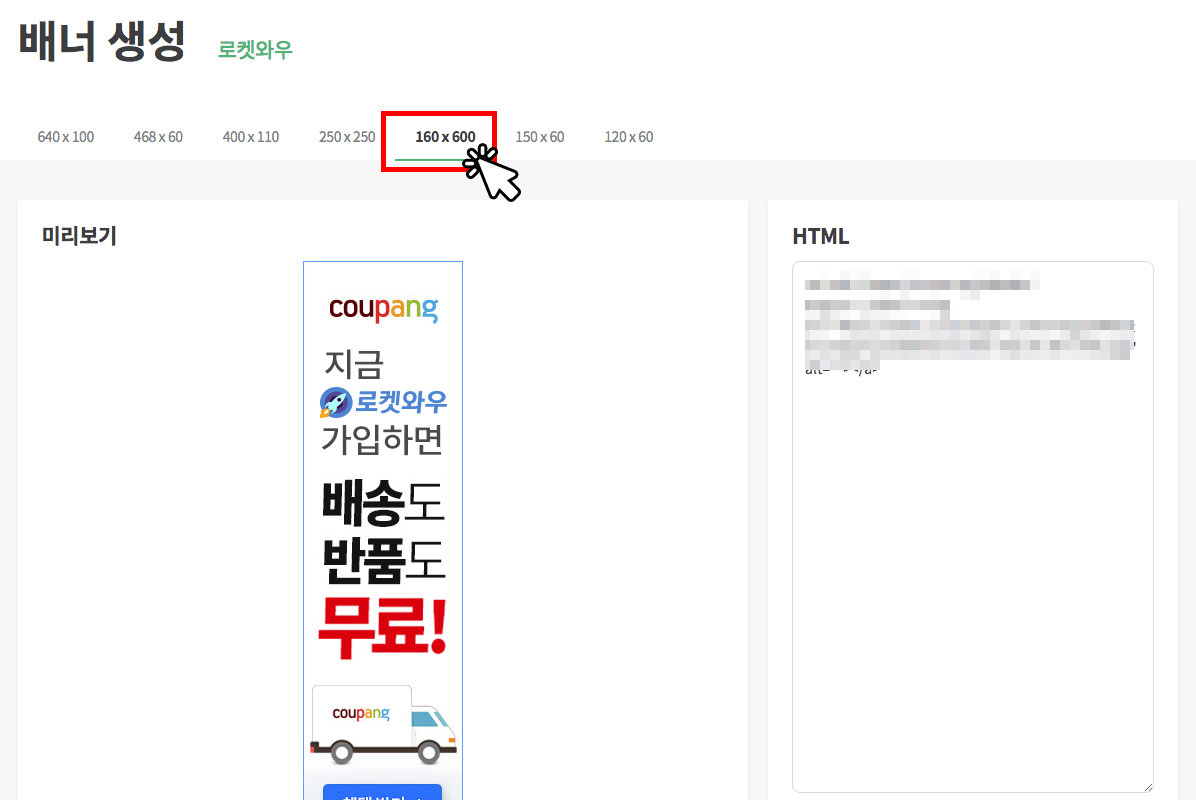The width and height of the screenshot is (1196, 800).
Task: Open the 250 x 250 banner tab
Action: (x=347, y=137)
